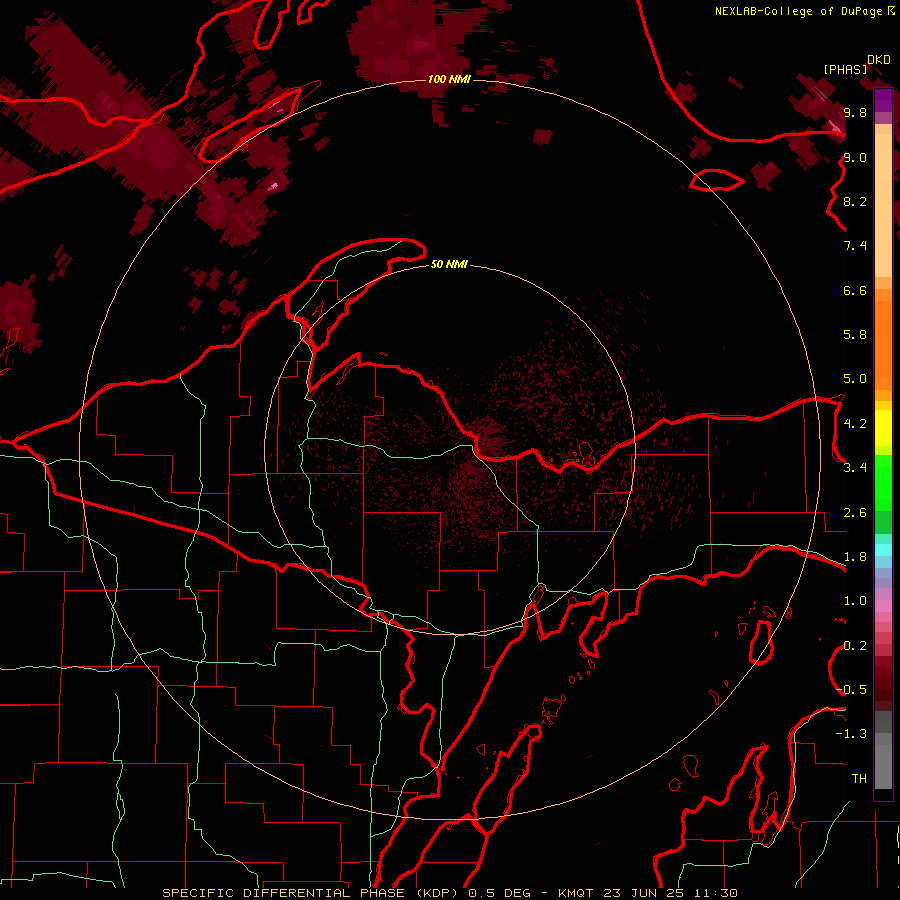Click the 3.4 scale value

click(x=855, y=468)
